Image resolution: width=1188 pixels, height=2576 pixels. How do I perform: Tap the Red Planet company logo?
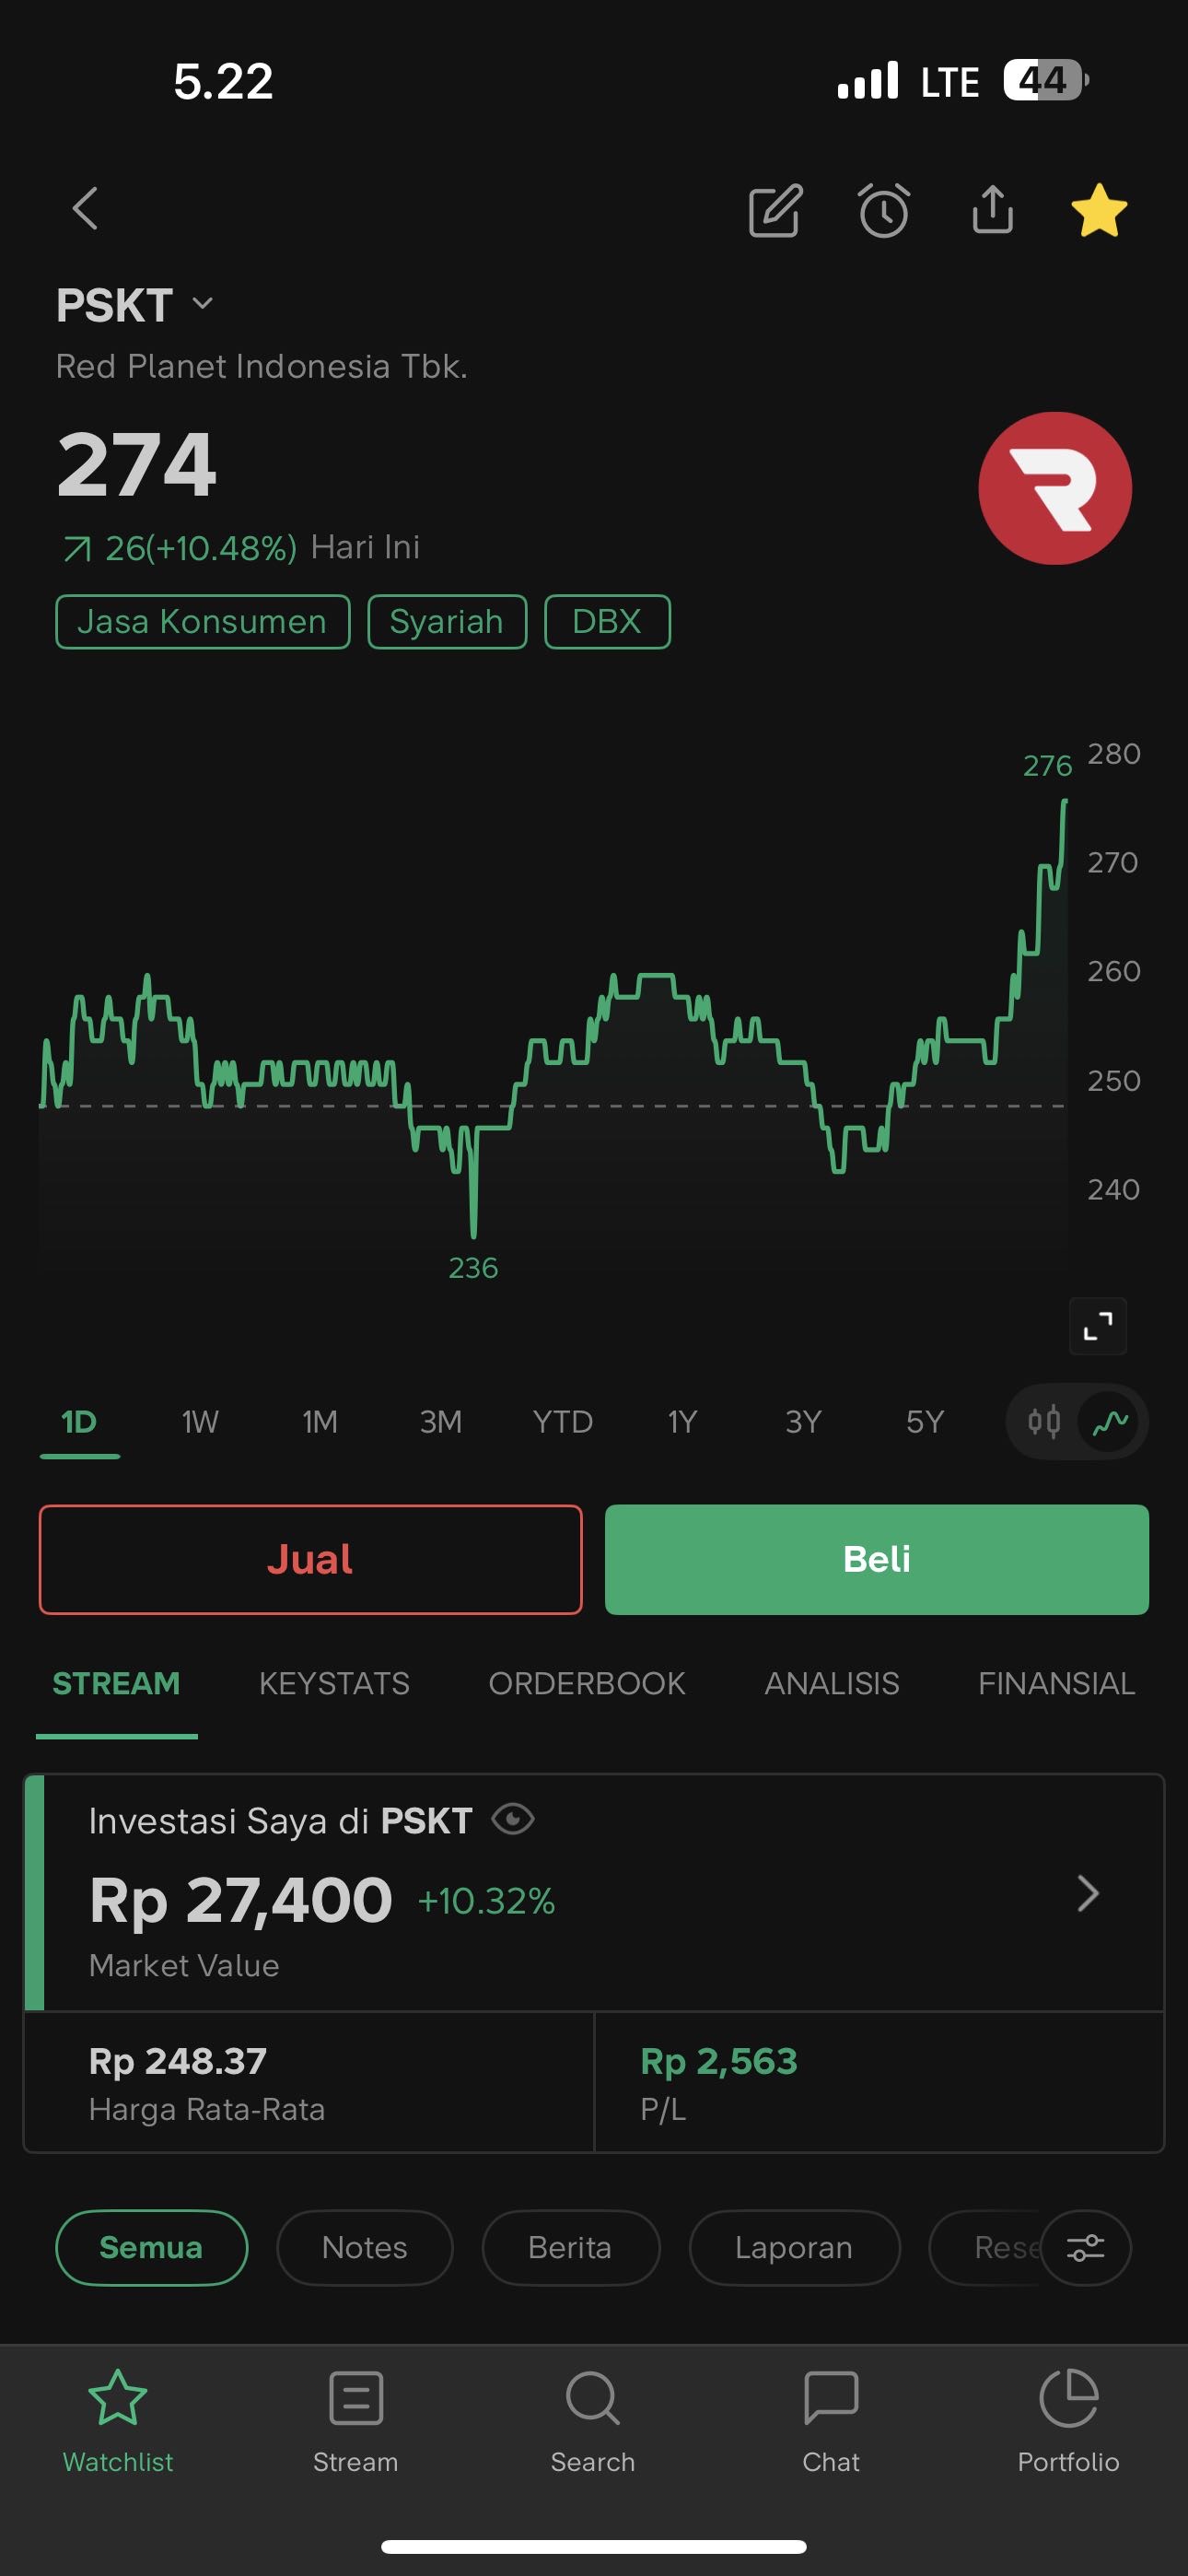coord(1055,488)
